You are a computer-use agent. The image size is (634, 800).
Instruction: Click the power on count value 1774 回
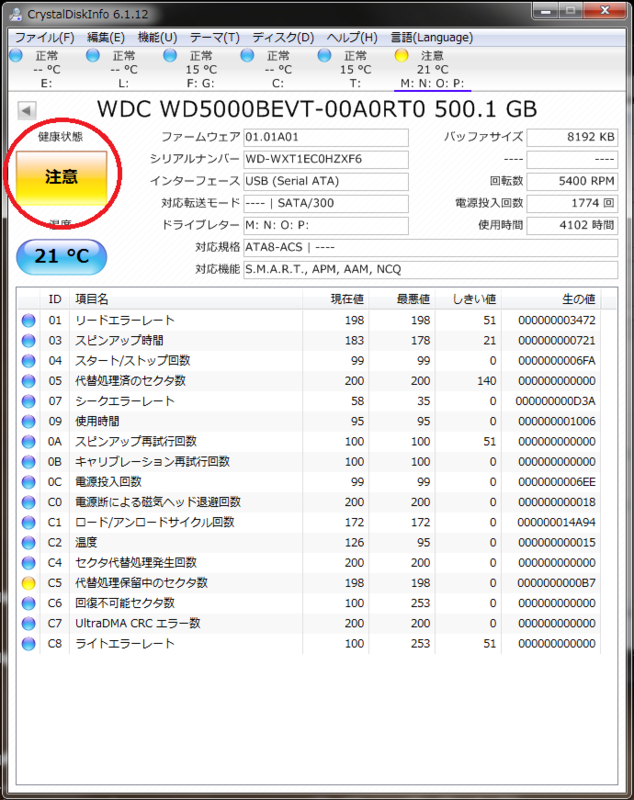572,203
